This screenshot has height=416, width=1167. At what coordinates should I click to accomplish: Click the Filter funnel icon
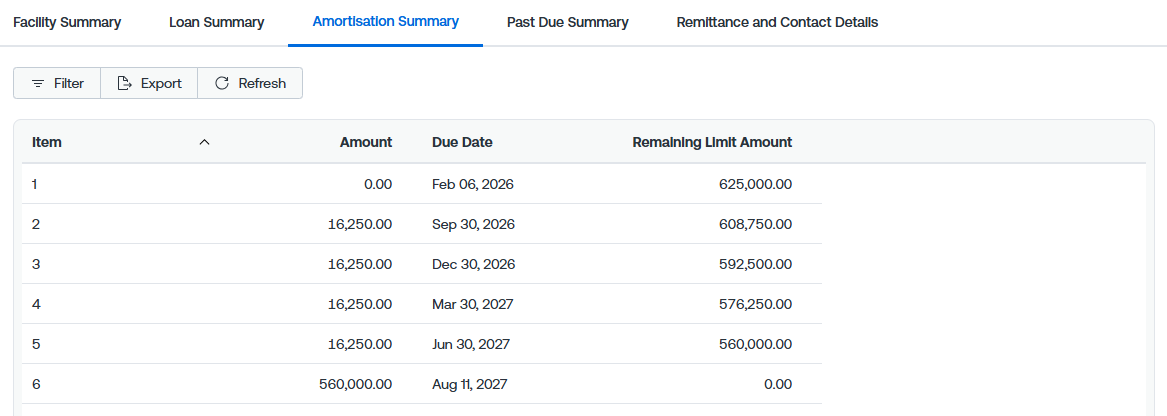[x=38, y=83]
